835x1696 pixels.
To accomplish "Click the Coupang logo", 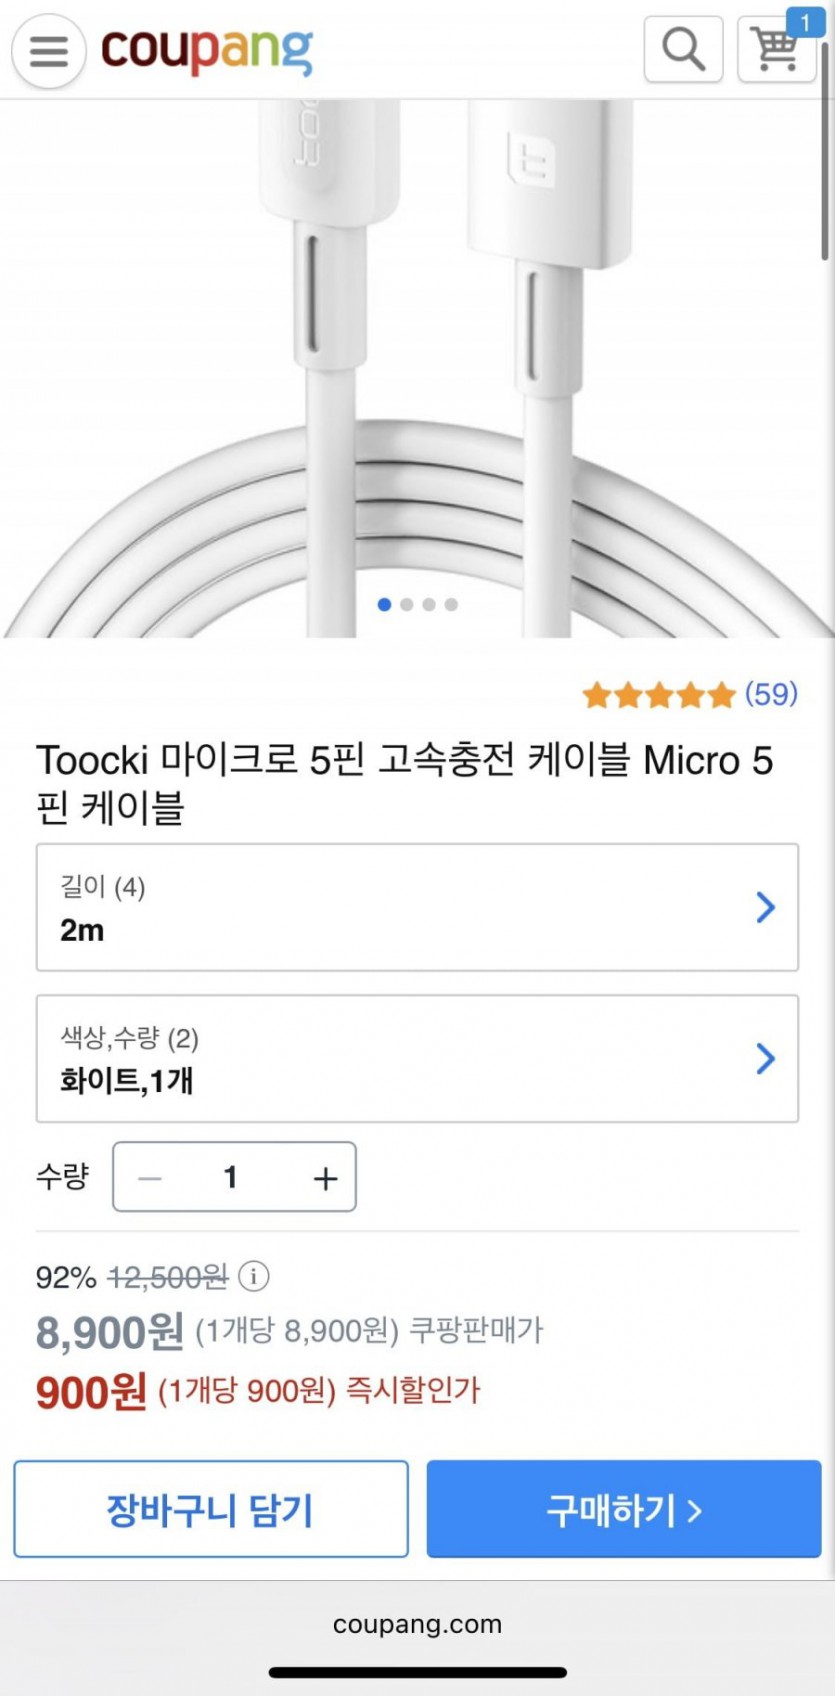I will [x=207, y=50].
